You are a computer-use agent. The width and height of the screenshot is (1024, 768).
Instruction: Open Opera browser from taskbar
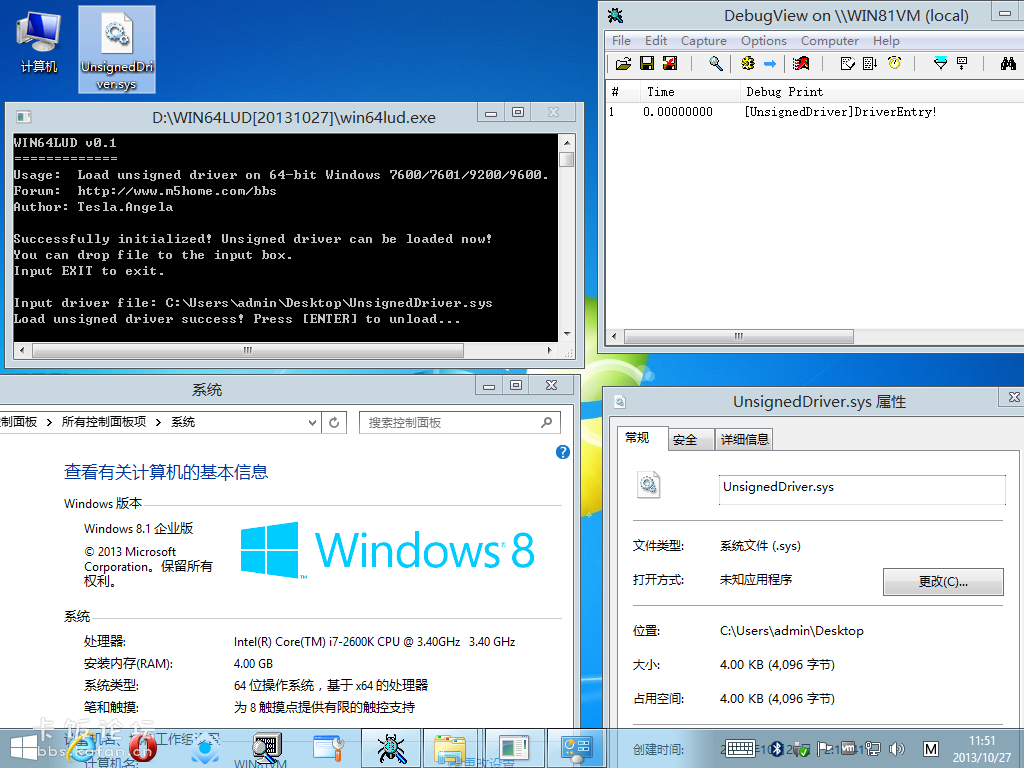pyautogui.click(x=142, y=748)
